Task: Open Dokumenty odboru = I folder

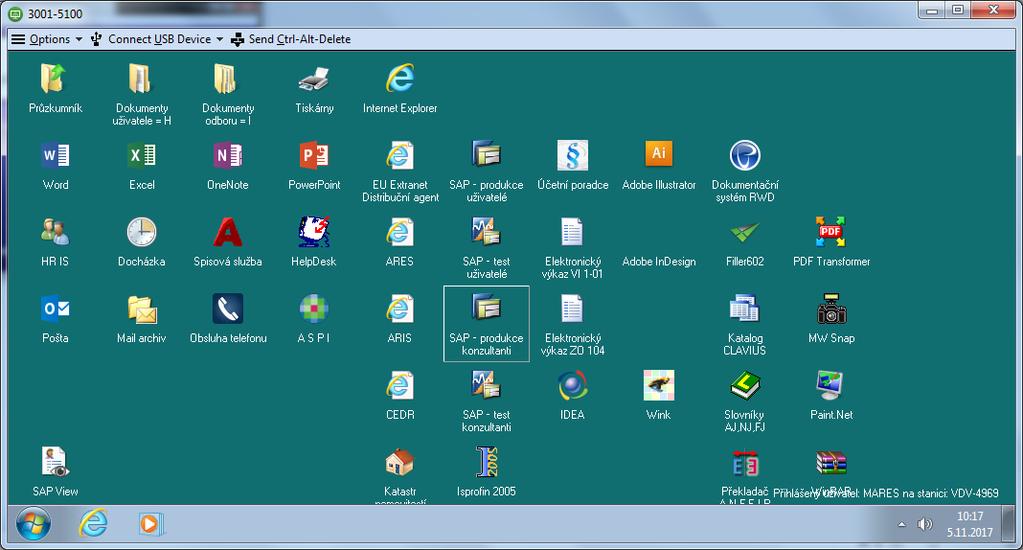Action: point(227,79)
